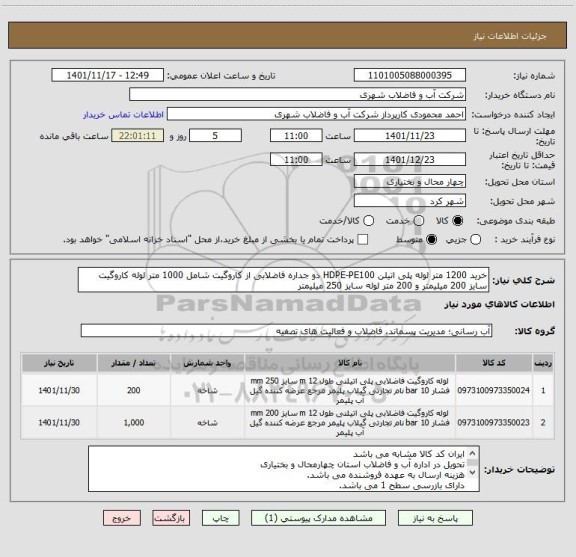The image size is (576, 557).
Task: Click the price validity time 11:00 field
Action: 296,159
